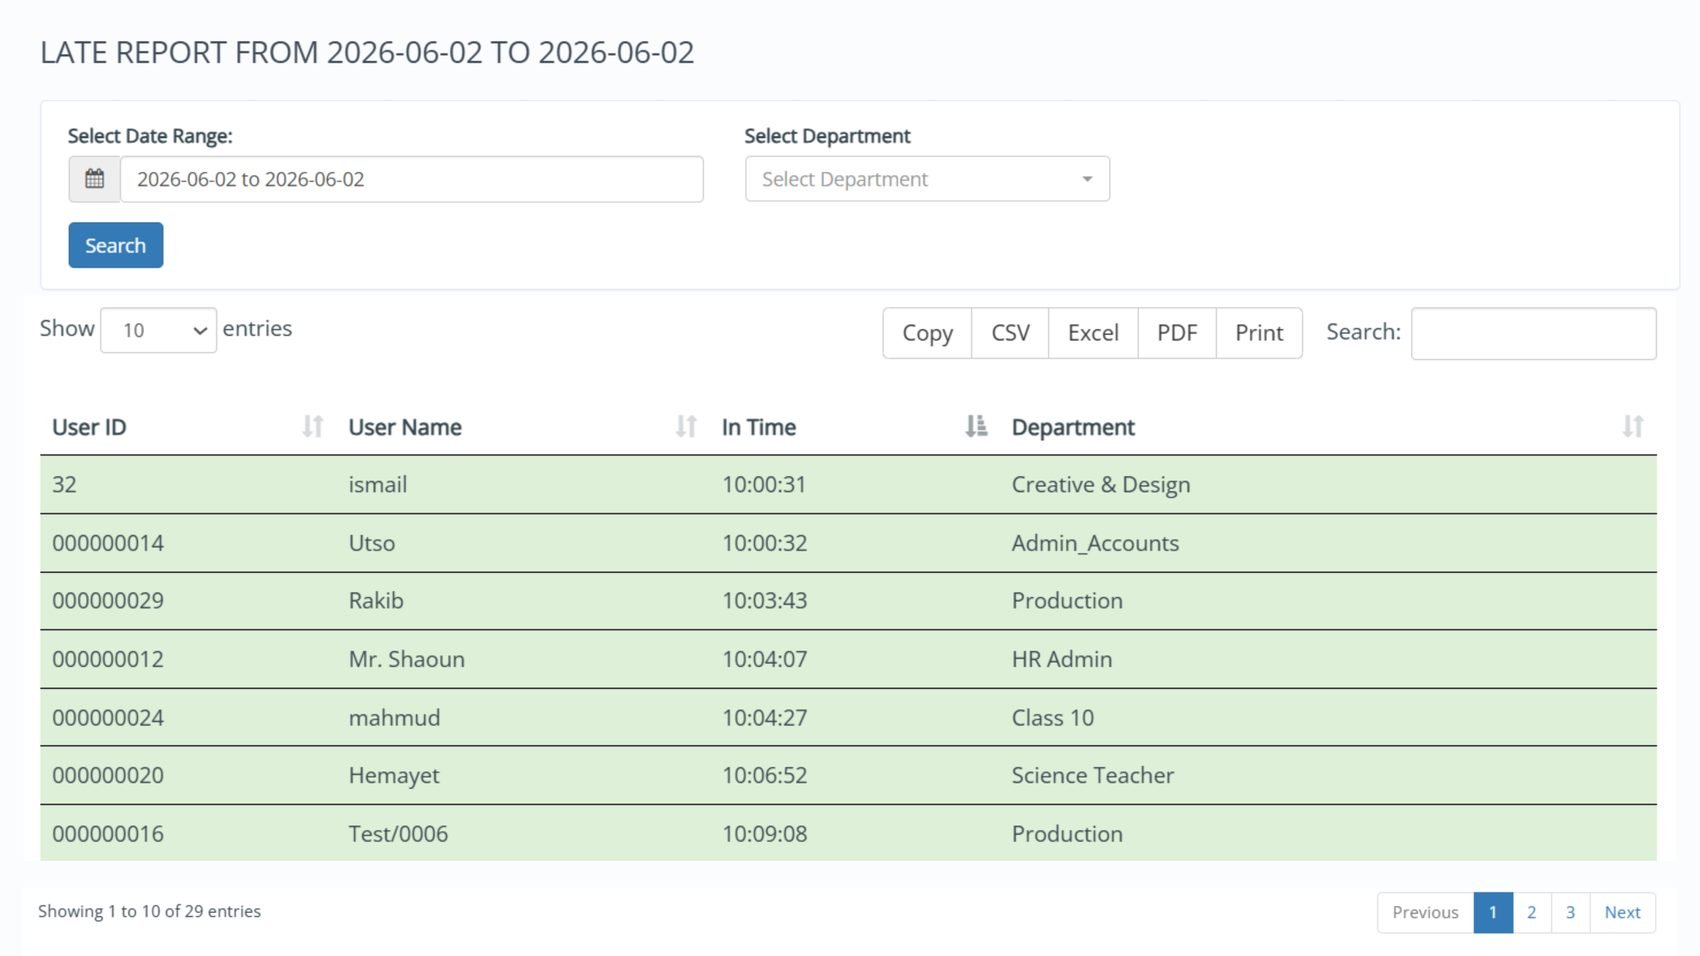Screen dimensions: 1700x956
Task: Click the Showing 1 to 10 entries text
Action: [149, 911]
